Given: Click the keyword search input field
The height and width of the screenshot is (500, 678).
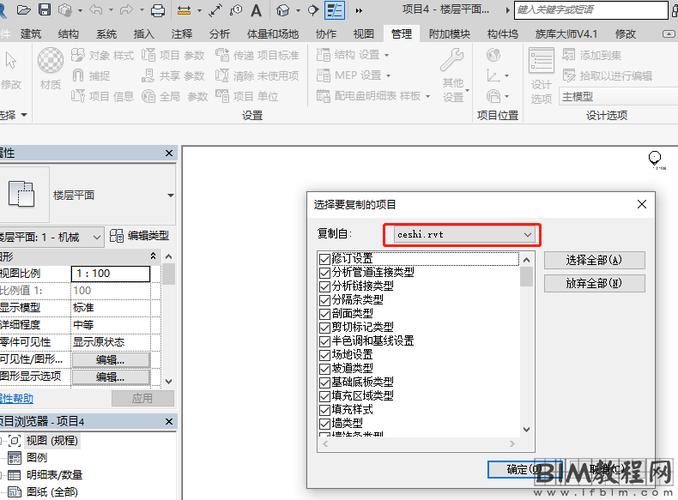Looking at the screenshot, I should 591,10.
